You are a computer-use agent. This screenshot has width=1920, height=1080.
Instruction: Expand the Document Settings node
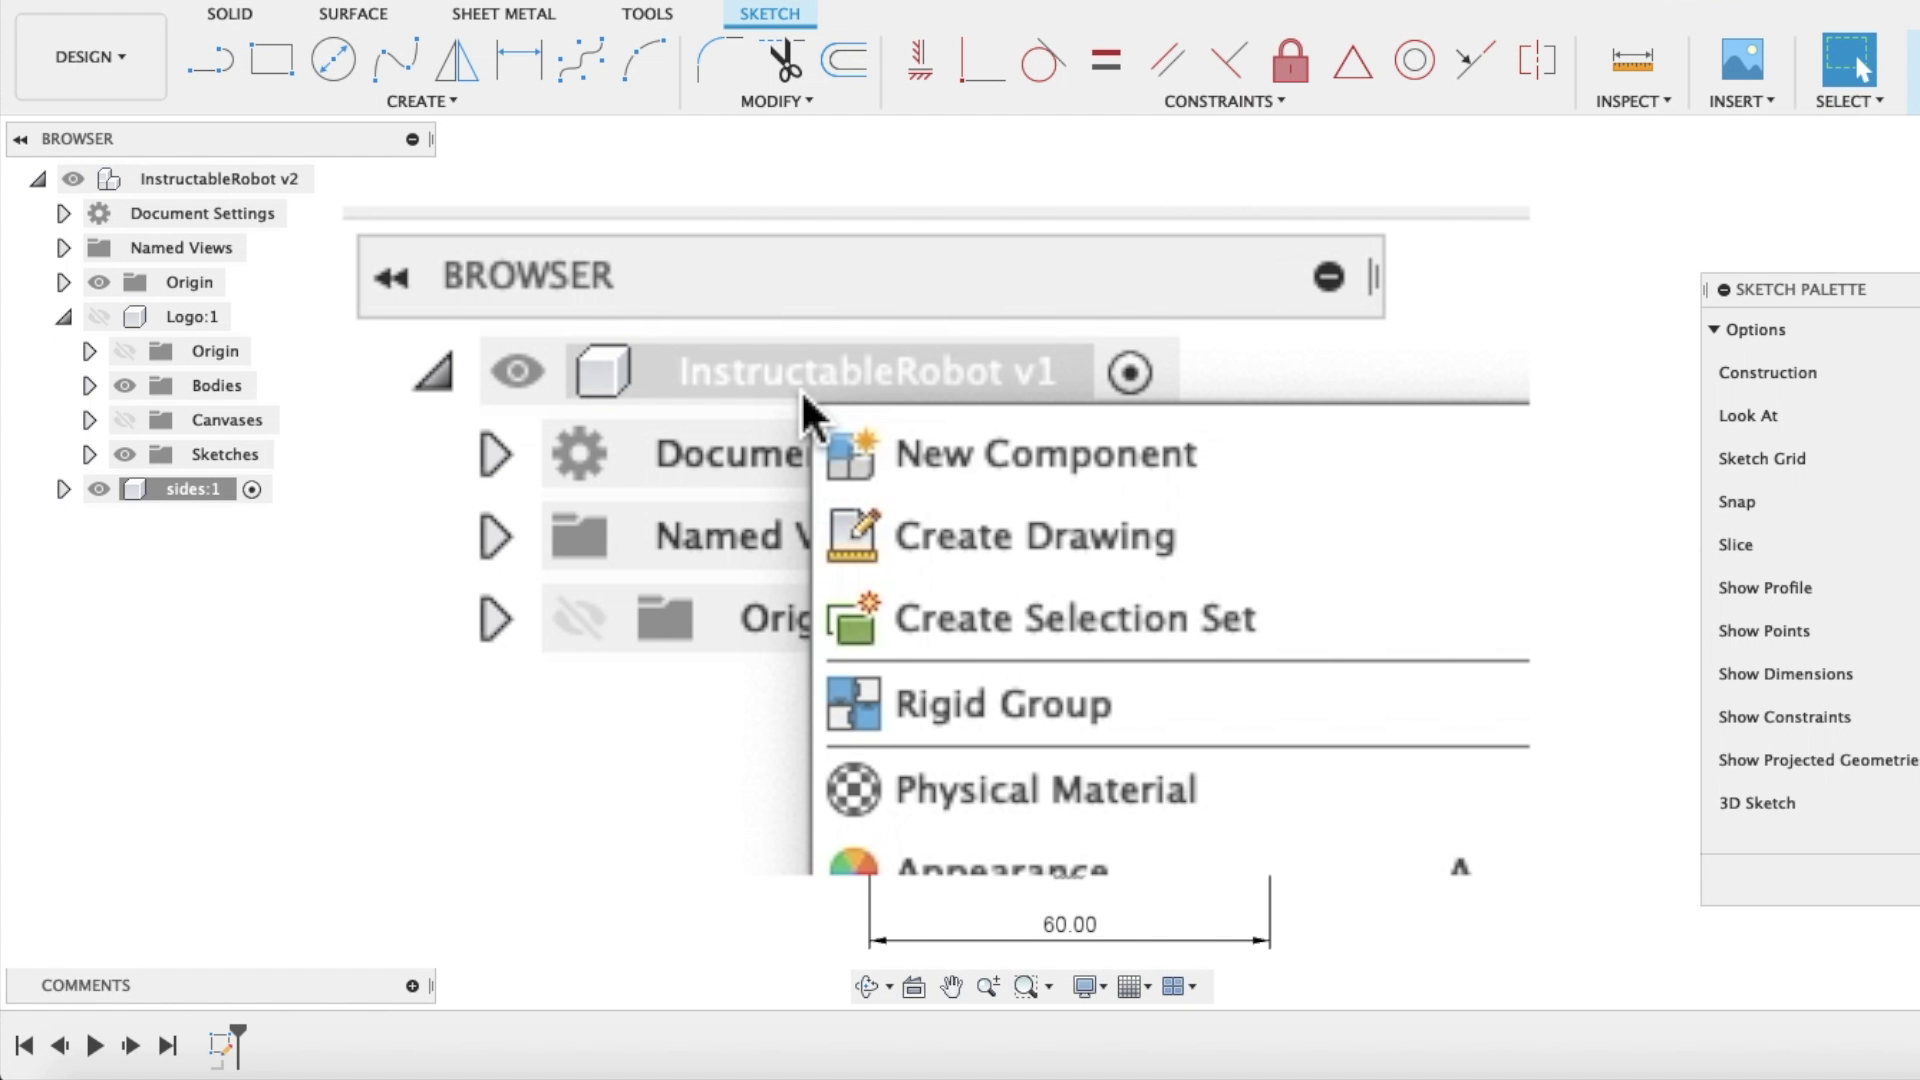63,214
